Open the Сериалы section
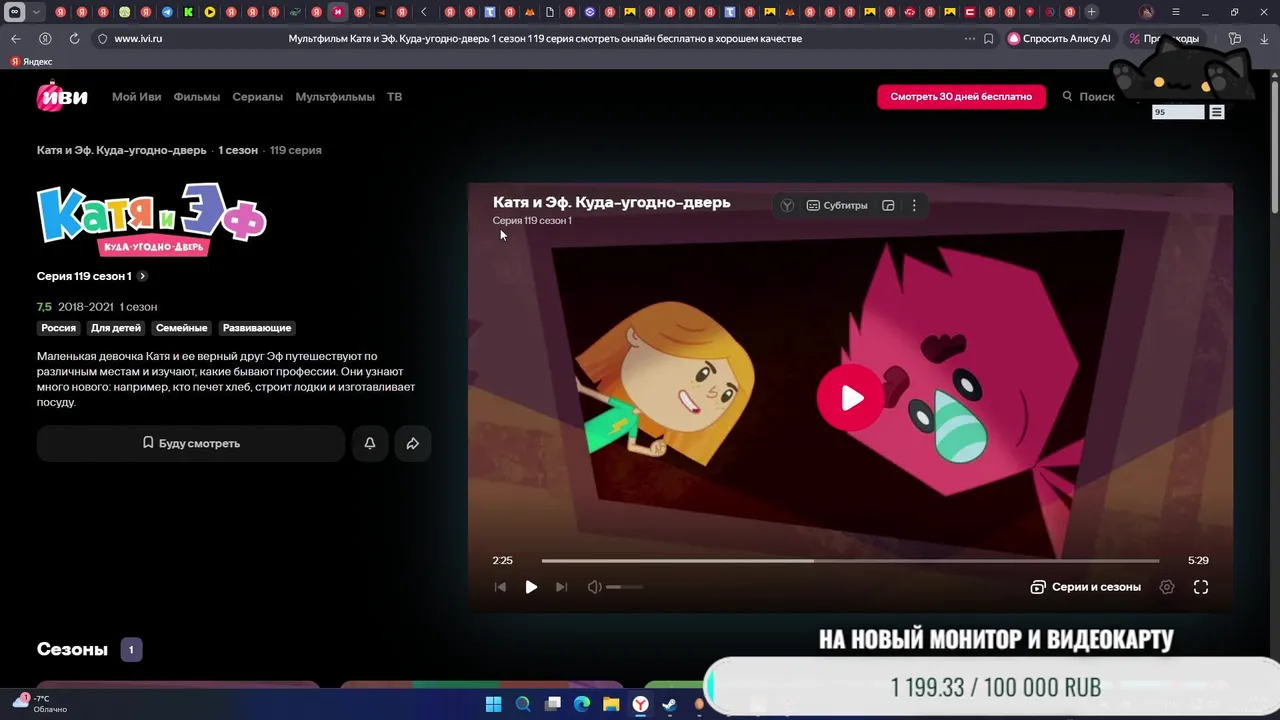Screen dimensions: 1280x720 click(x=257, y=97)
